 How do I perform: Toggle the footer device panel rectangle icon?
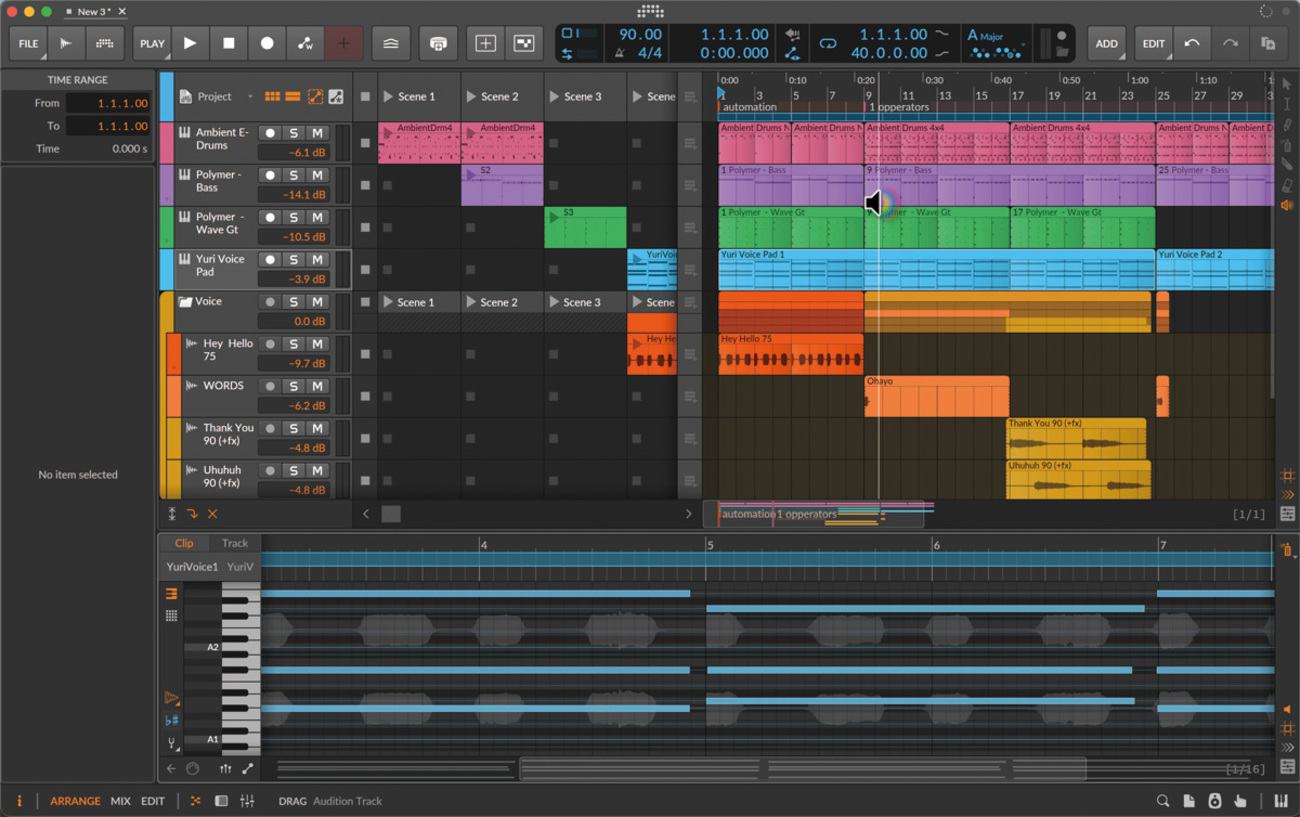coord(221,801)
